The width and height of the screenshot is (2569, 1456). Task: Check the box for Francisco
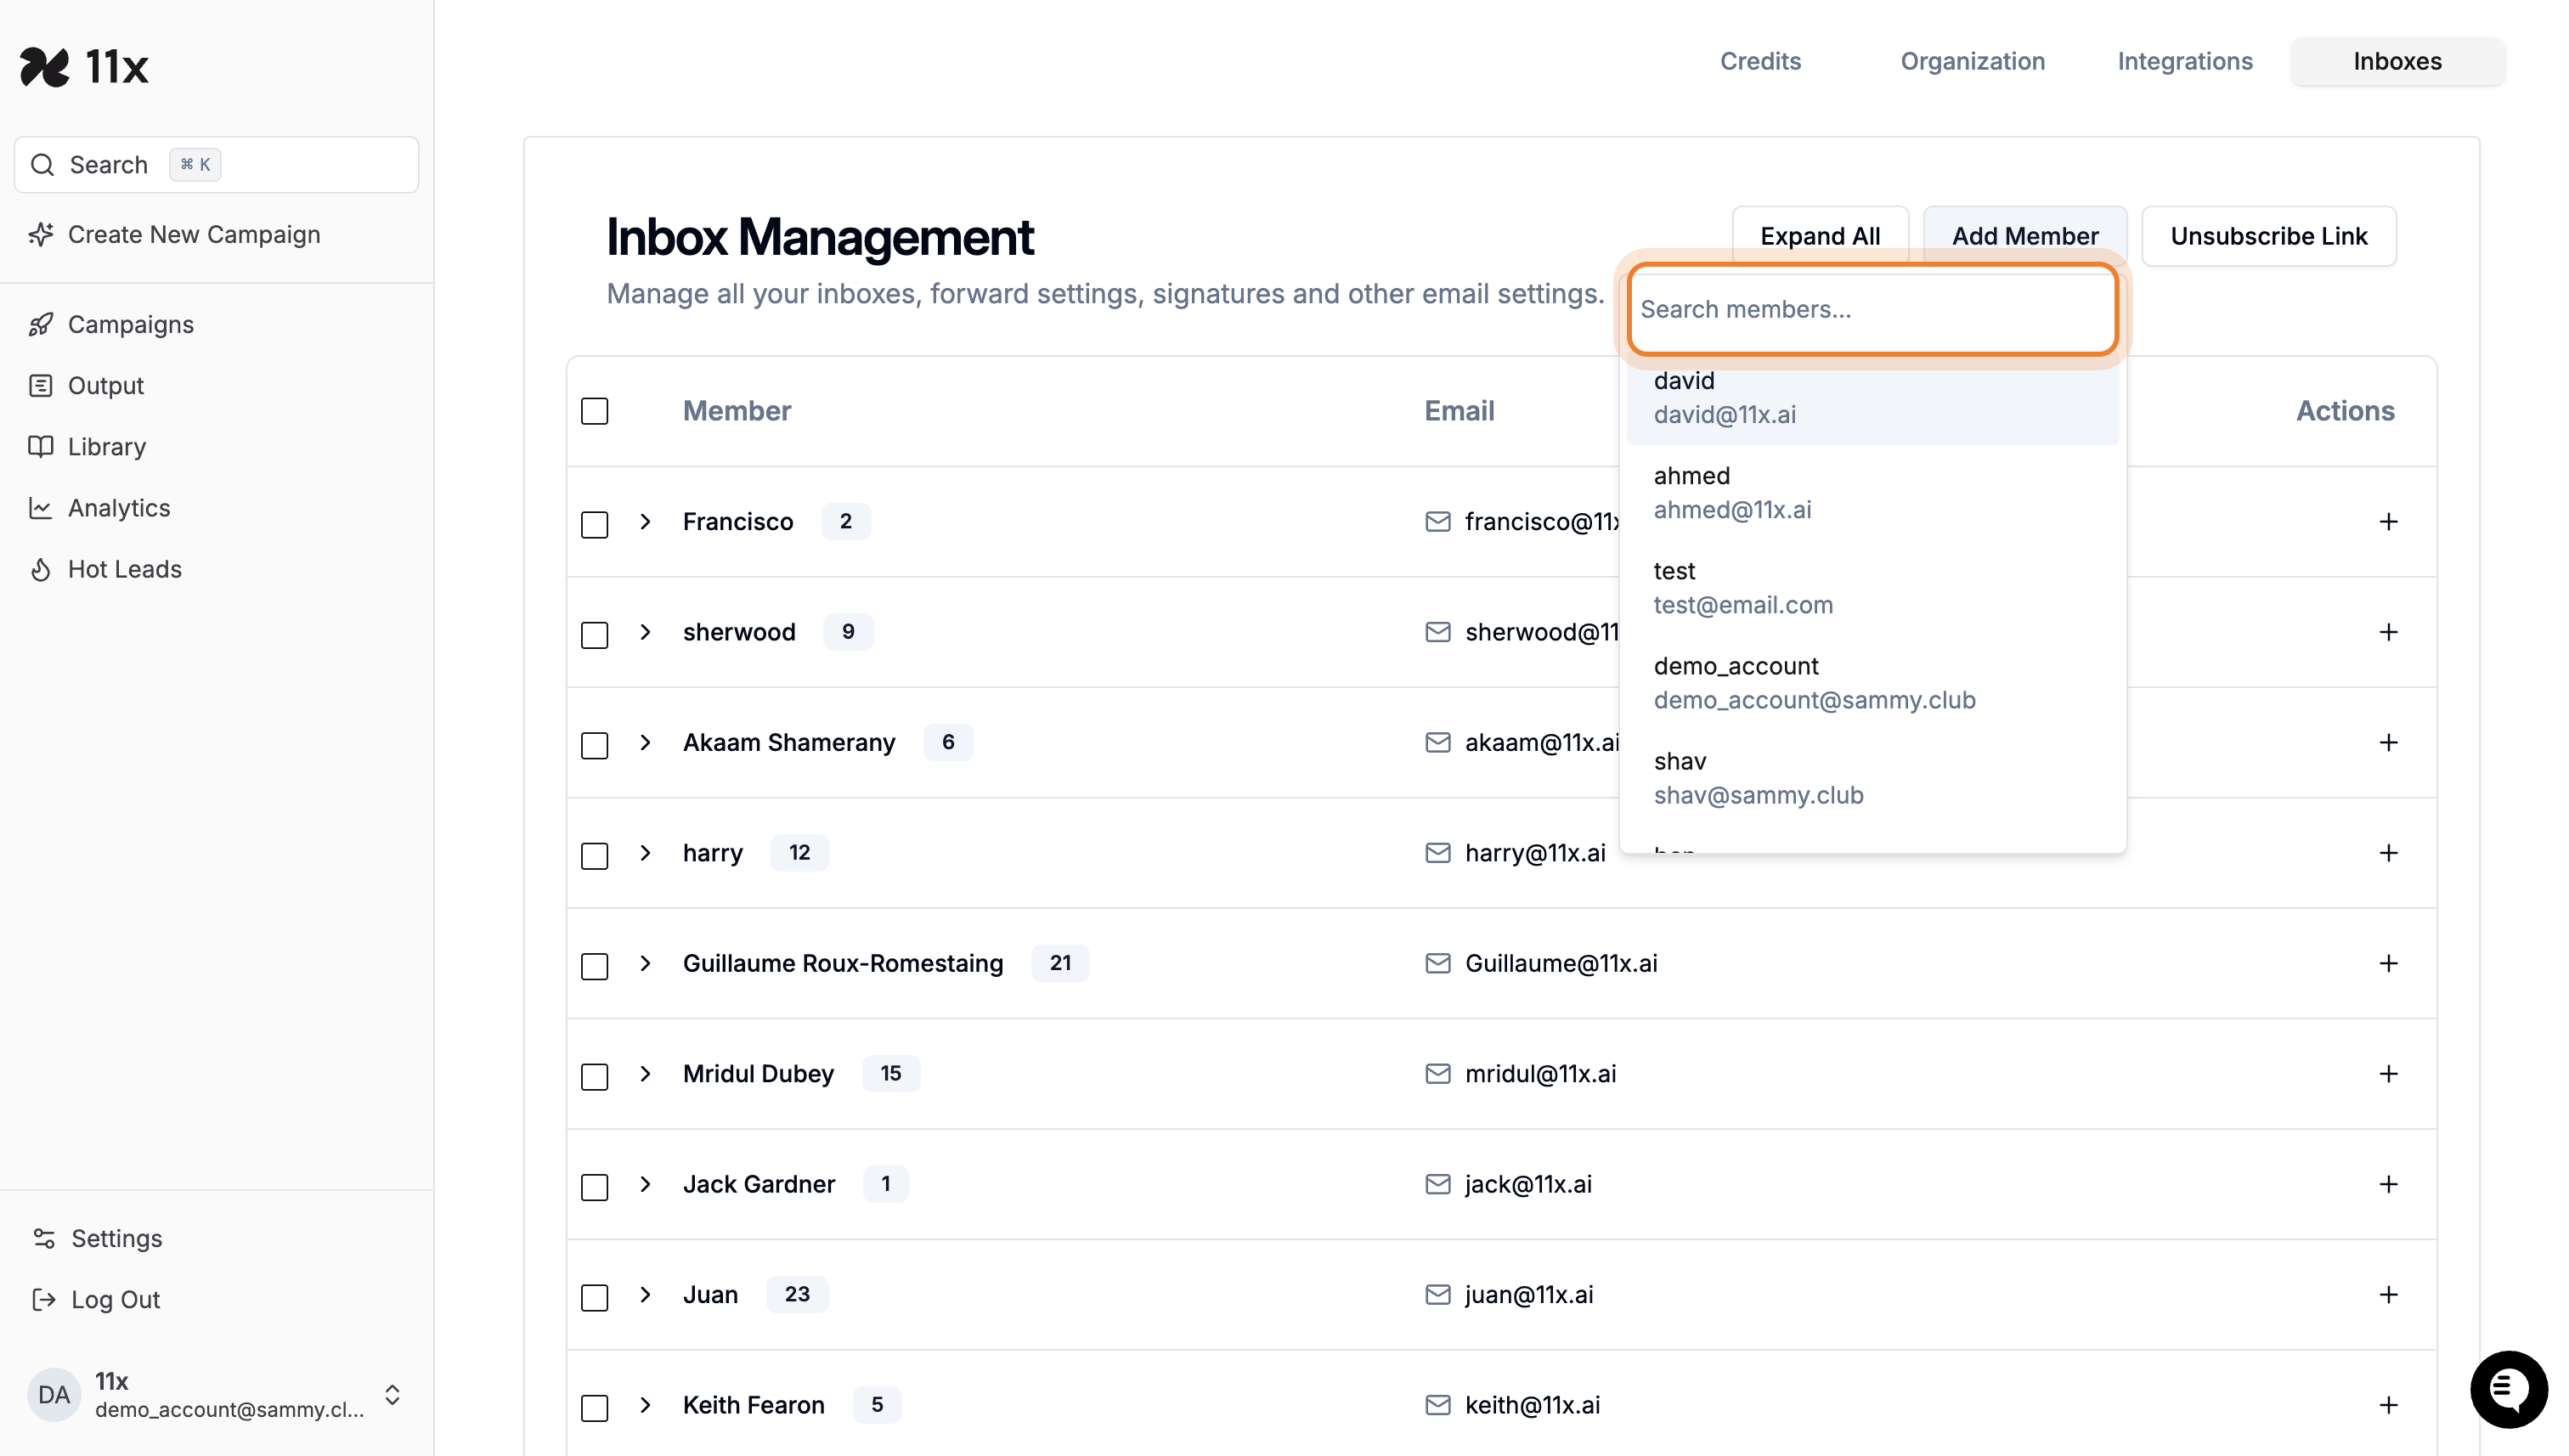(x=594, y=524)
